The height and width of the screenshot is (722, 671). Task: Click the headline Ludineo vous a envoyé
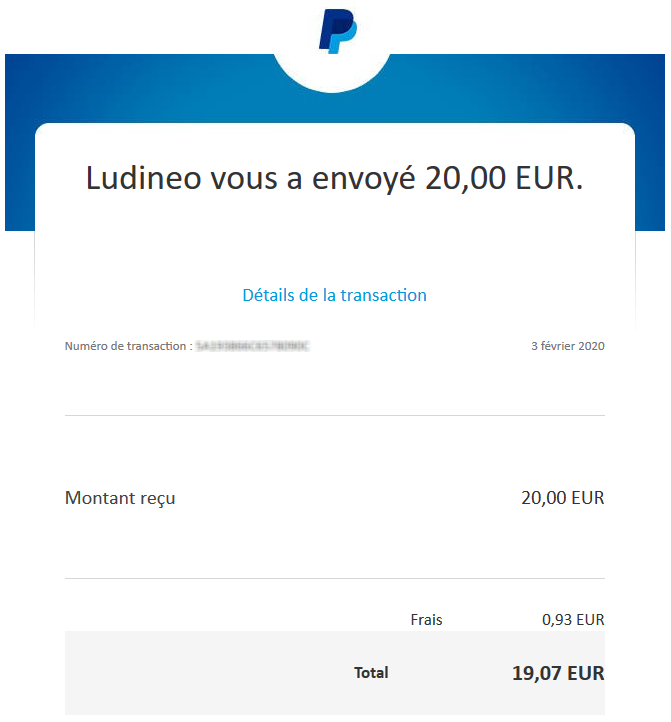click(334, 178)
